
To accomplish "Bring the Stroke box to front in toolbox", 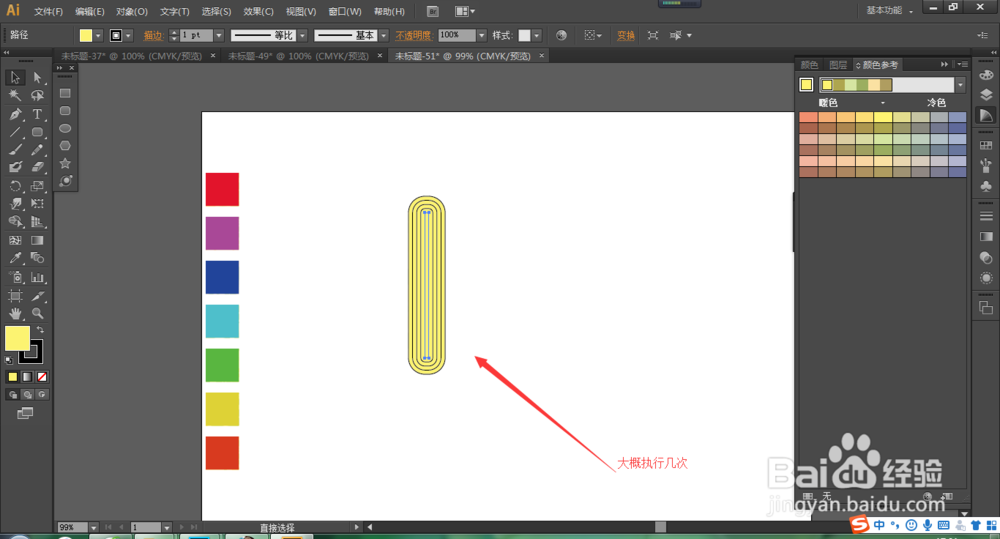I will coord(35,357).
